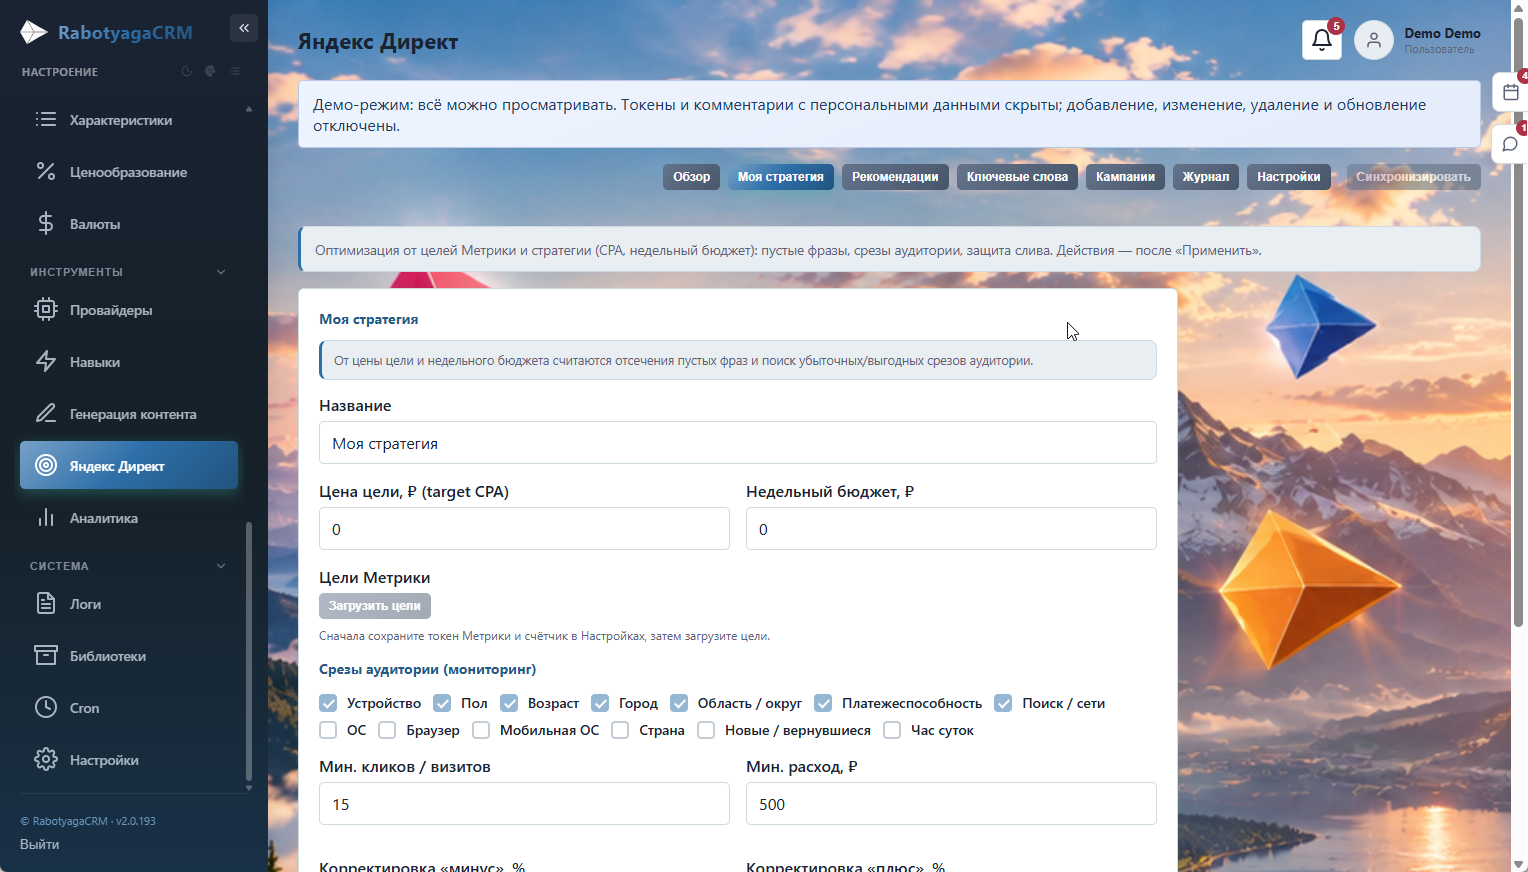Switch to the Кампании tab
Image resolution: width=1528 pixels, height=872 pixels.
1125,177
